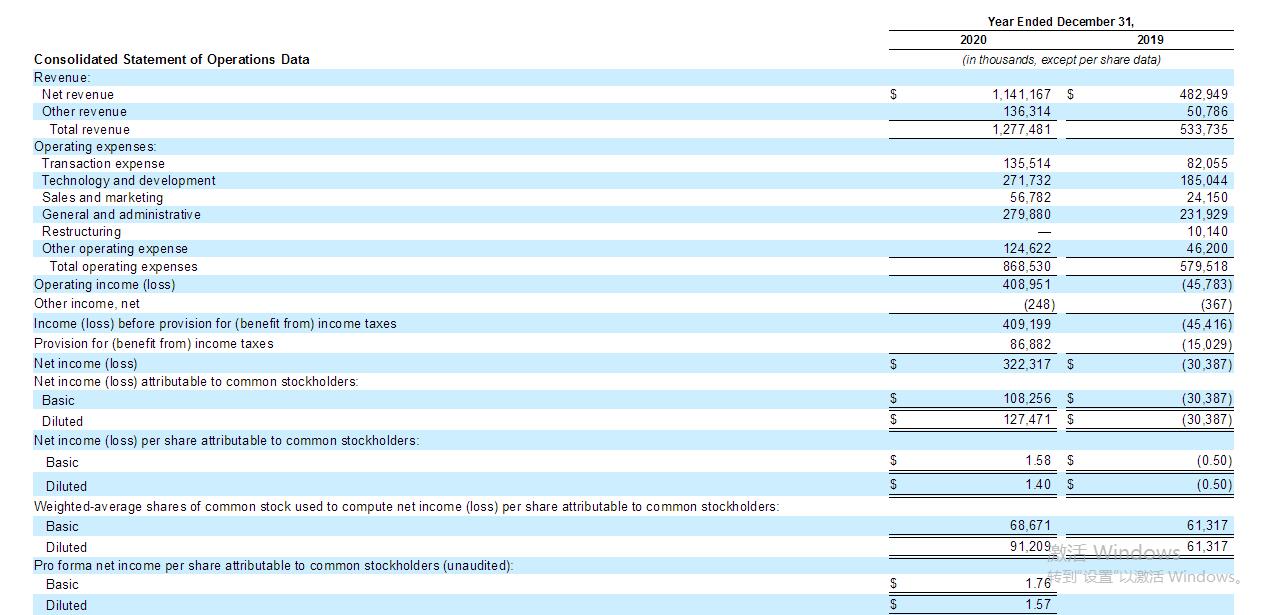Click the pro forma diluted value 1.57
1269x615 pixels.
point(1038,605)
